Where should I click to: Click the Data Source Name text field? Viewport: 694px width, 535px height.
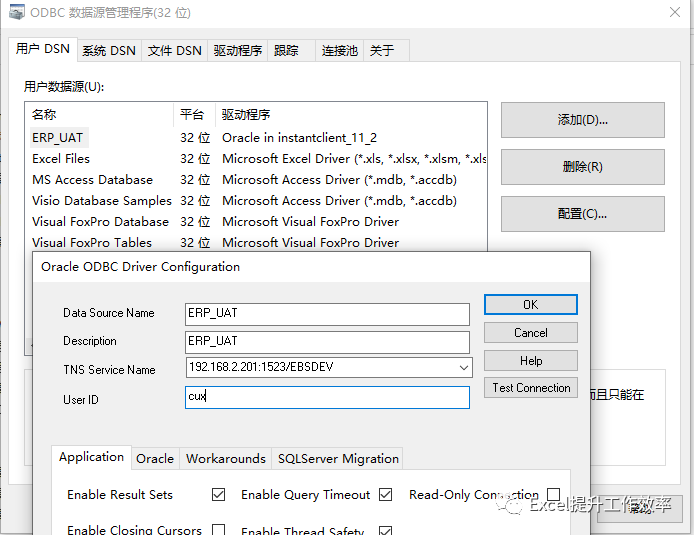click(x=327, y=314)
